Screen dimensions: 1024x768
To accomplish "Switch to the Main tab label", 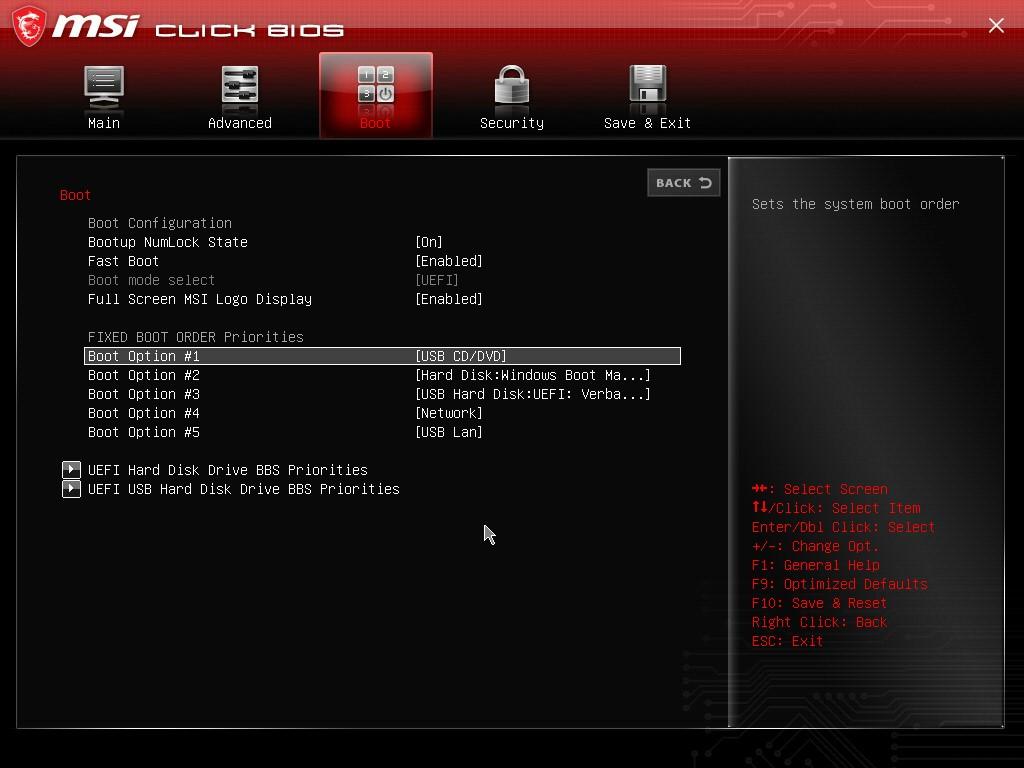I will (x=104, y=123).
